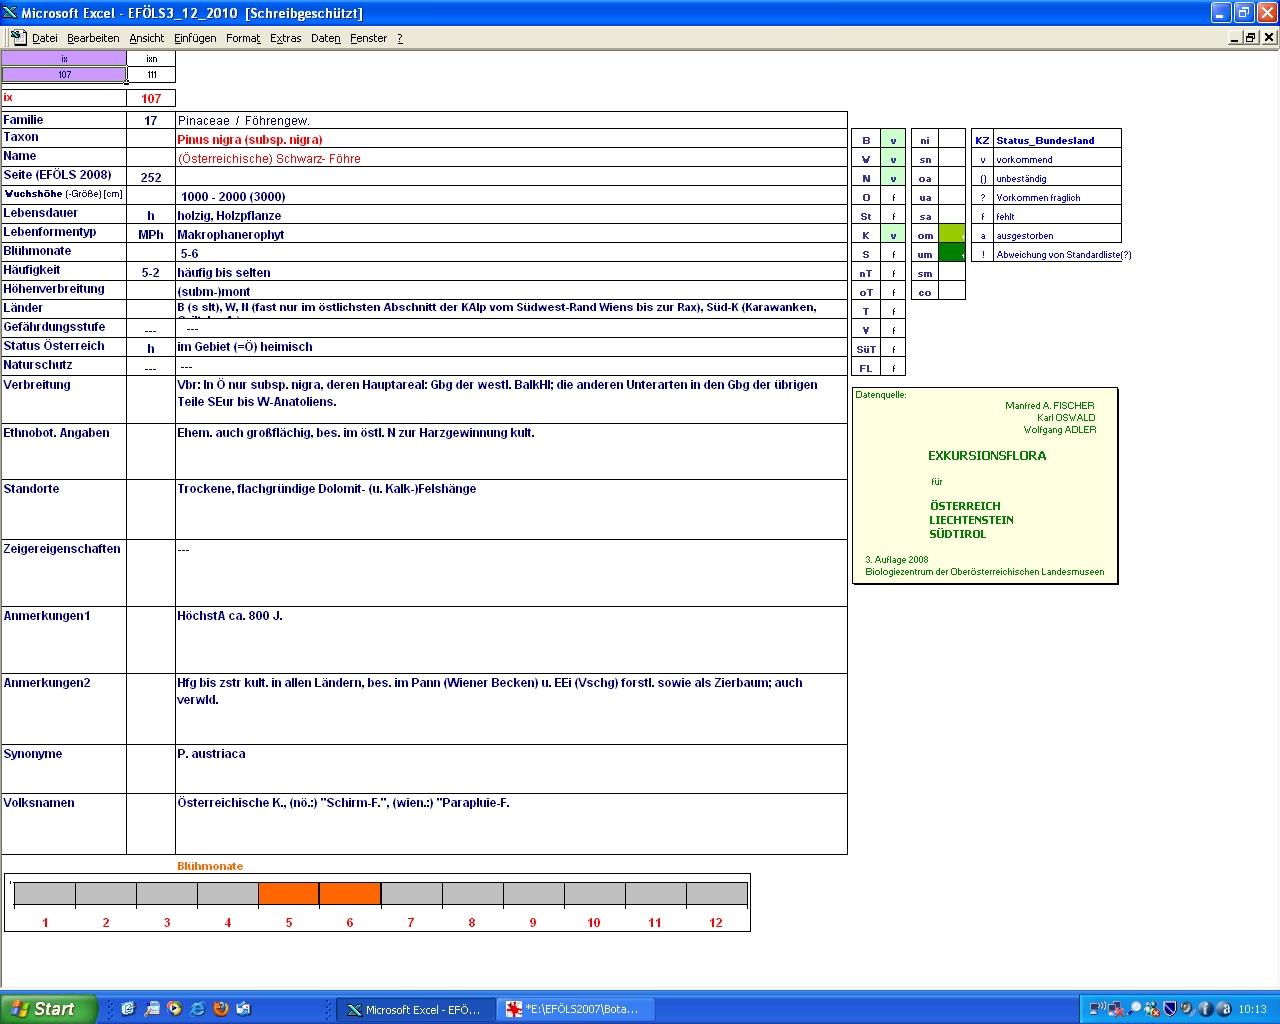Click the speaker volume tray icon

1187,1009
